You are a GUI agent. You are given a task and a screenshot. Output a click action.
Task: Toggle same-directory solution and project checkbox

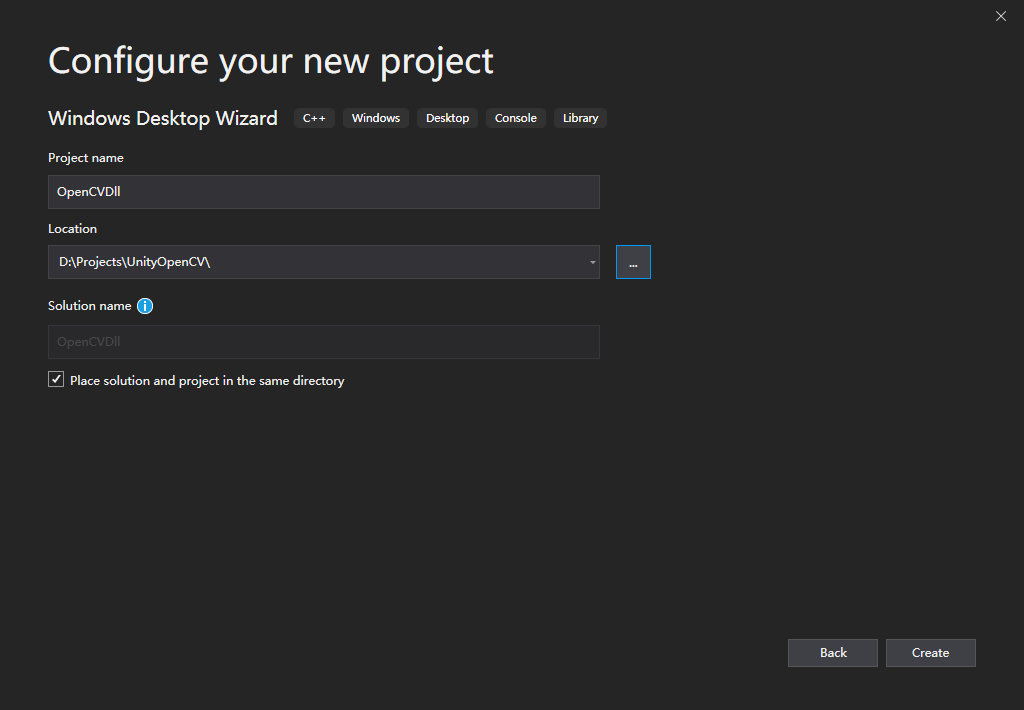(x=56, y=380)
